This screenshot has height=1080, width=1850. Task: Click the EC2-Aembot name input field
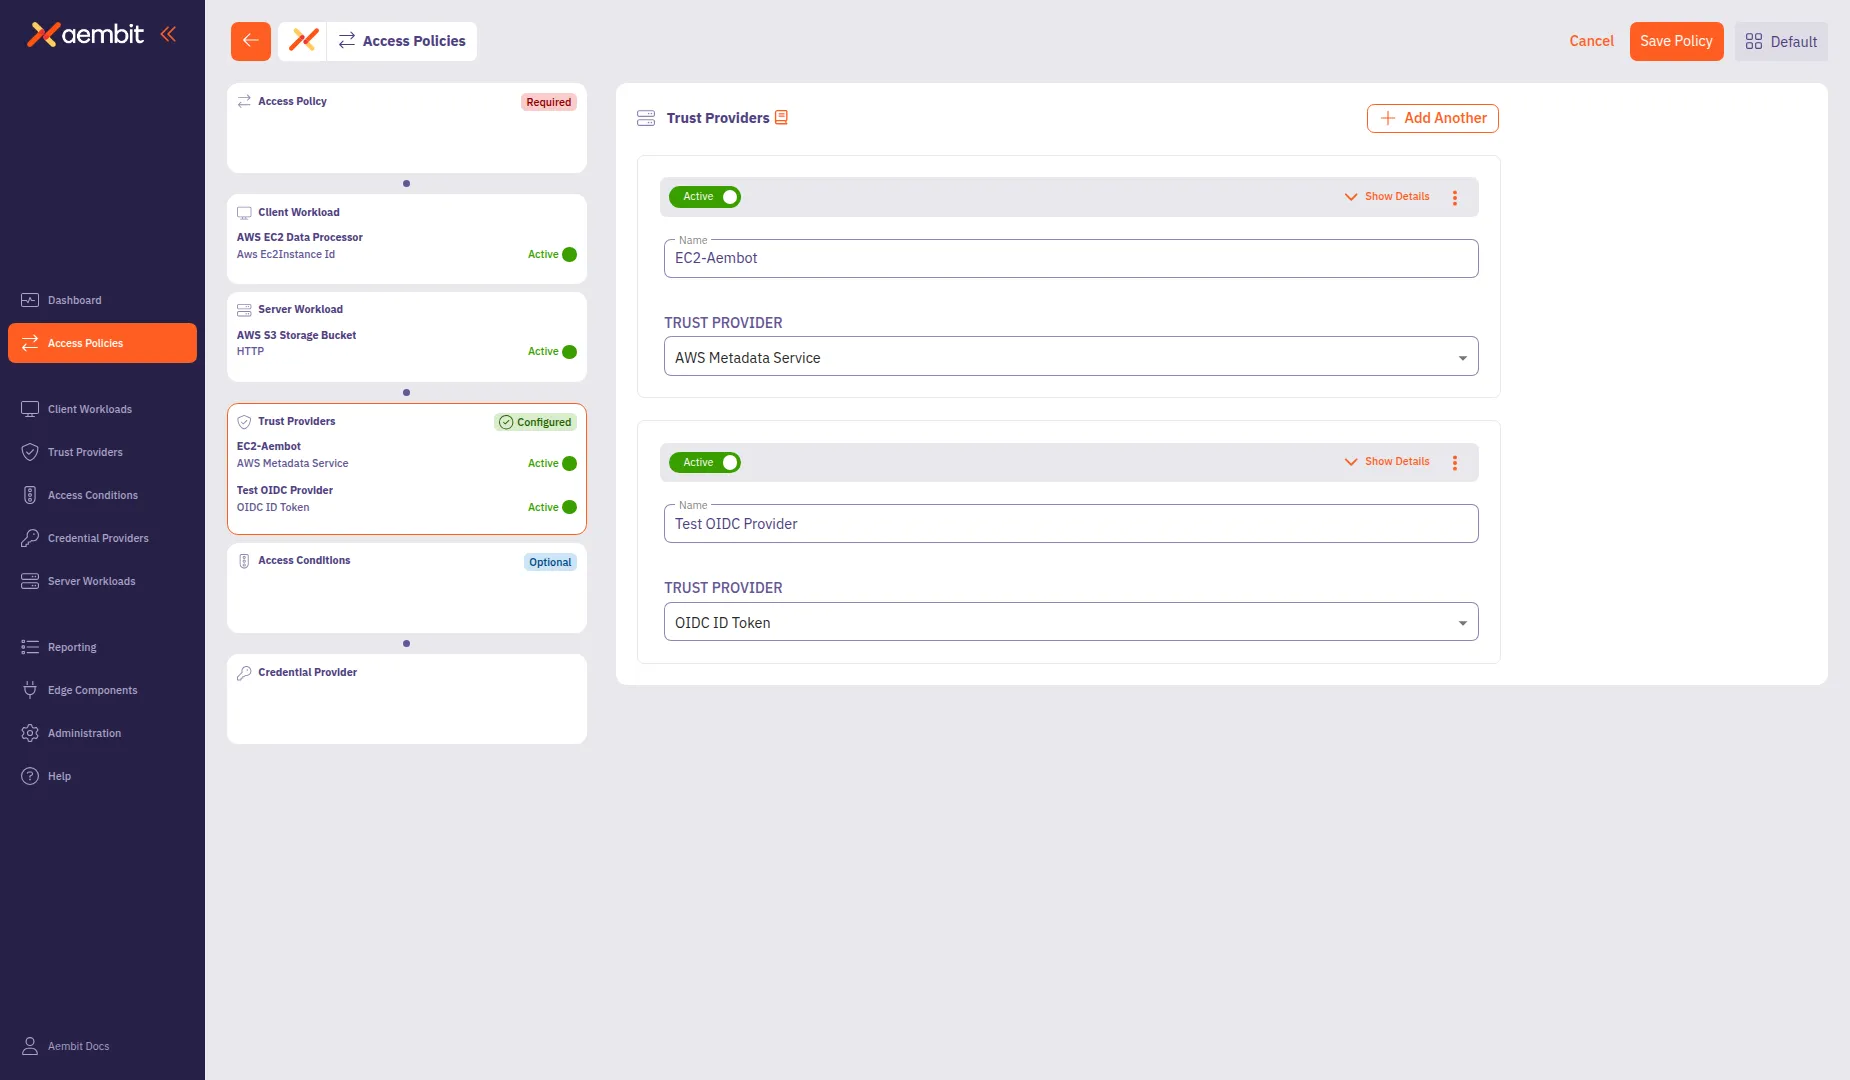click(x=1070, y=258)
